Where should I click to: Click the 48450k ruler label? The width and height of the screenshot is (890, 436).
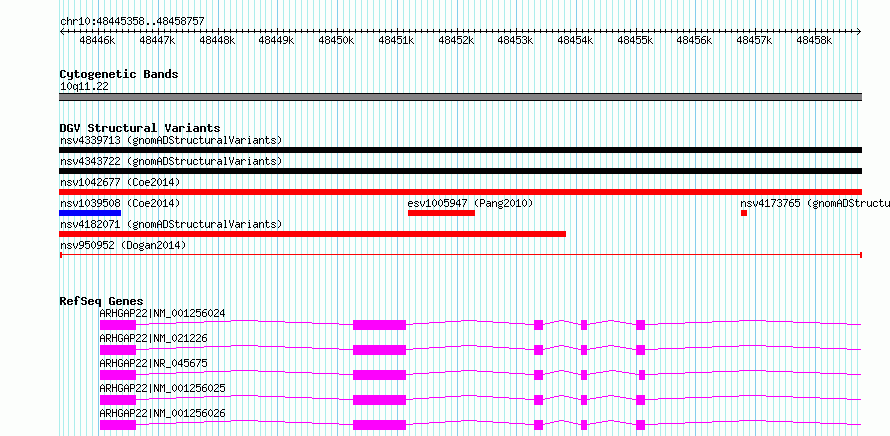click(337, 40)
